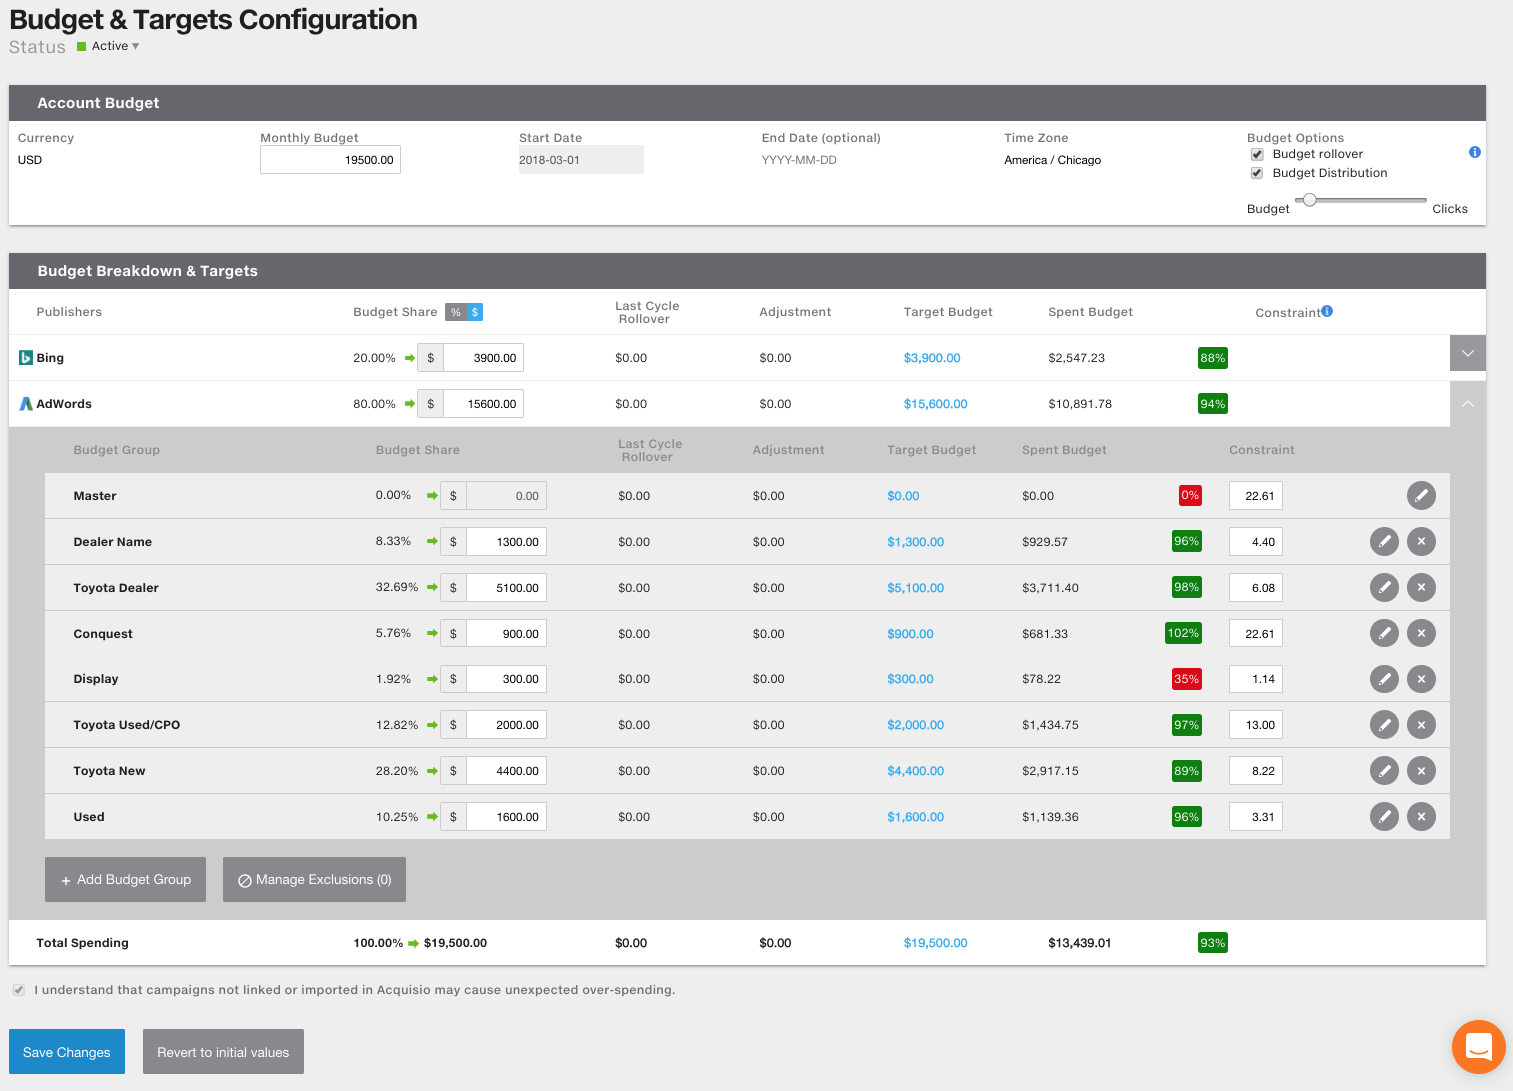Viewport: 1513px width, 1091px height.
Task: Click pencil icon for Toyota Dealer row
Action: click(x=1384, y=587)
